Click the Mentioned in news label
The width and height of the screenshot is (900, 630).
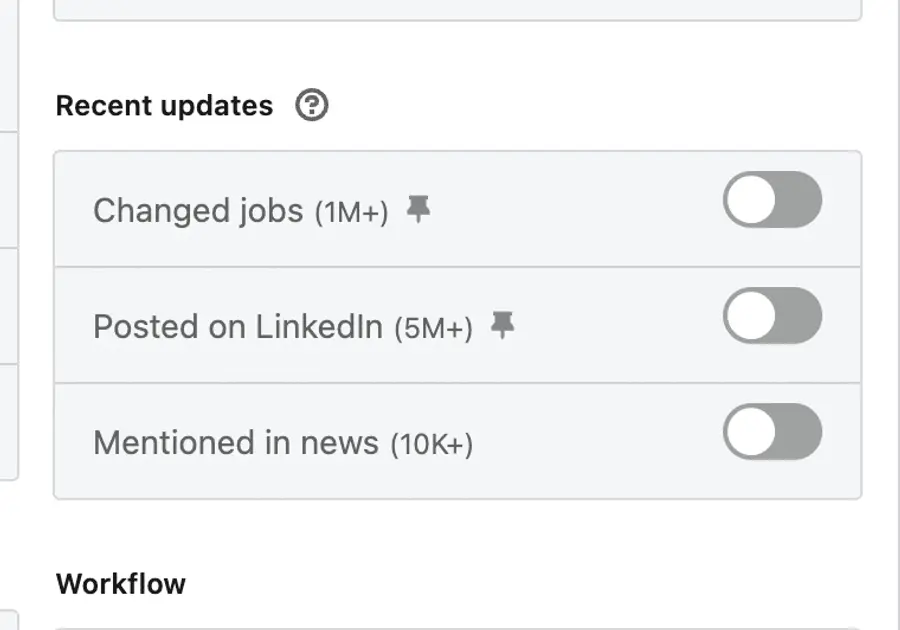236,443
